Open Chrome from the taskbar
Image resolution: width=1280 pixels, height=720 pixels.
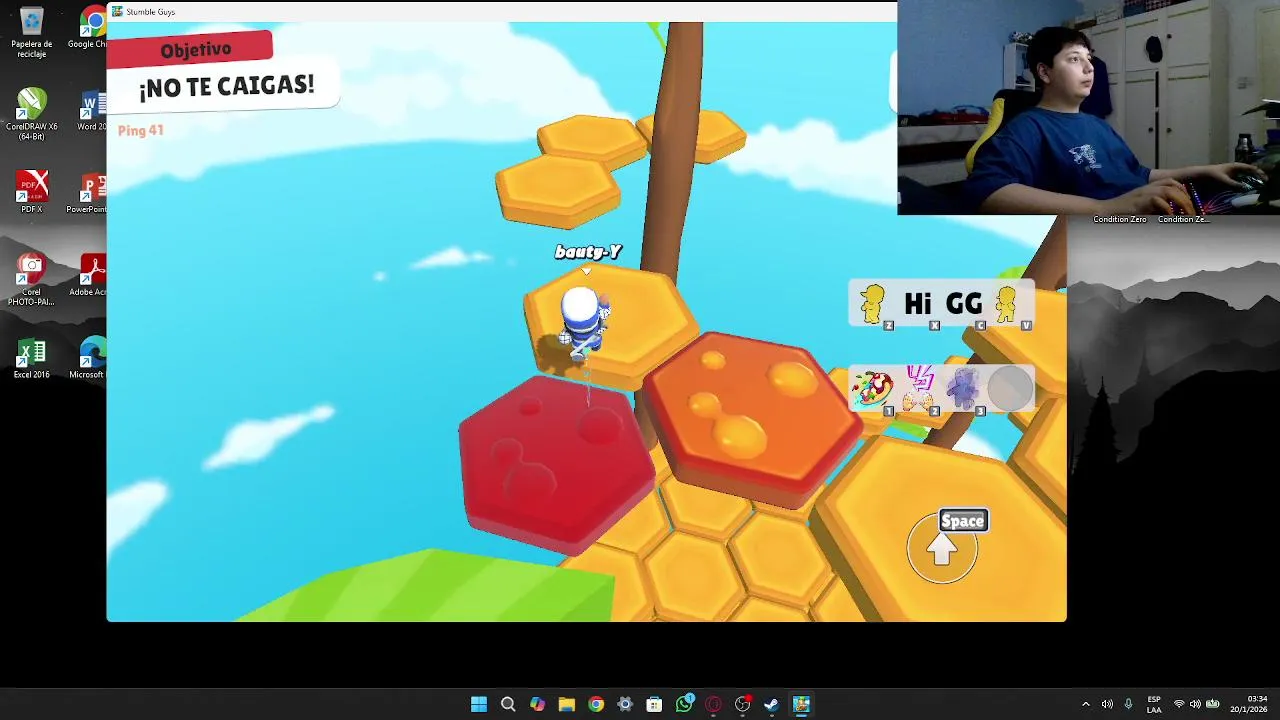point(596,704)
